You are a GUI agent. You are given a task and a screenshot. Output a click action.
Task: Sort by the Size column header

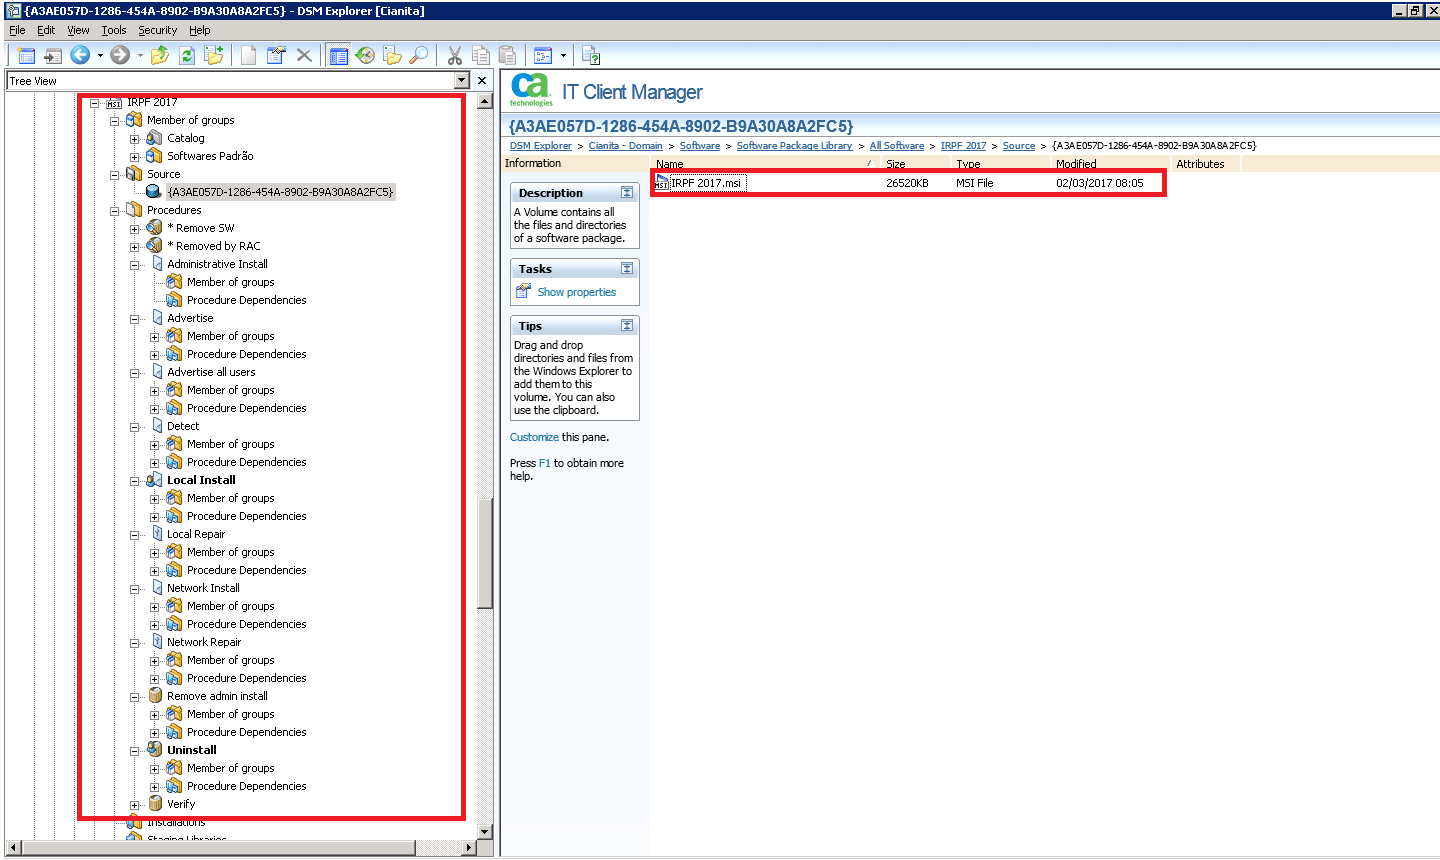[x=915, y=164]
